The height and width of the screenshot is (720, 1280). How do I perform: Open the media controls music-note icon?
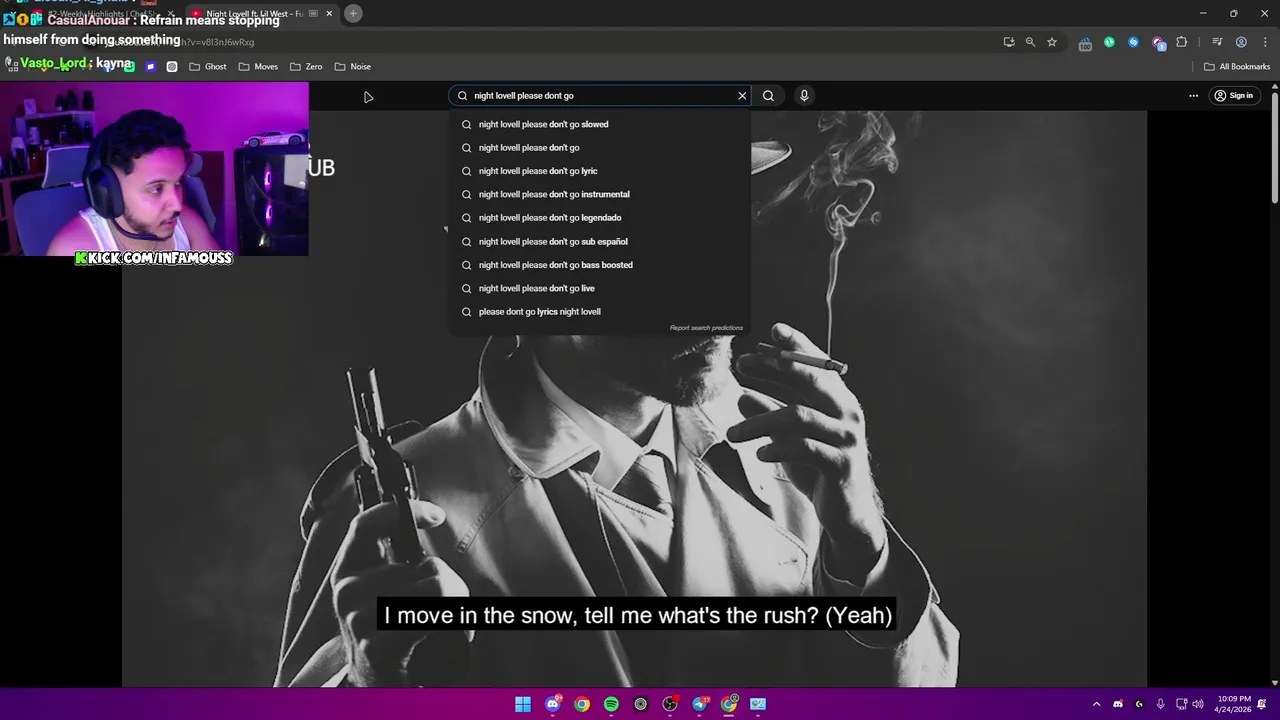tap(1217, 42)
